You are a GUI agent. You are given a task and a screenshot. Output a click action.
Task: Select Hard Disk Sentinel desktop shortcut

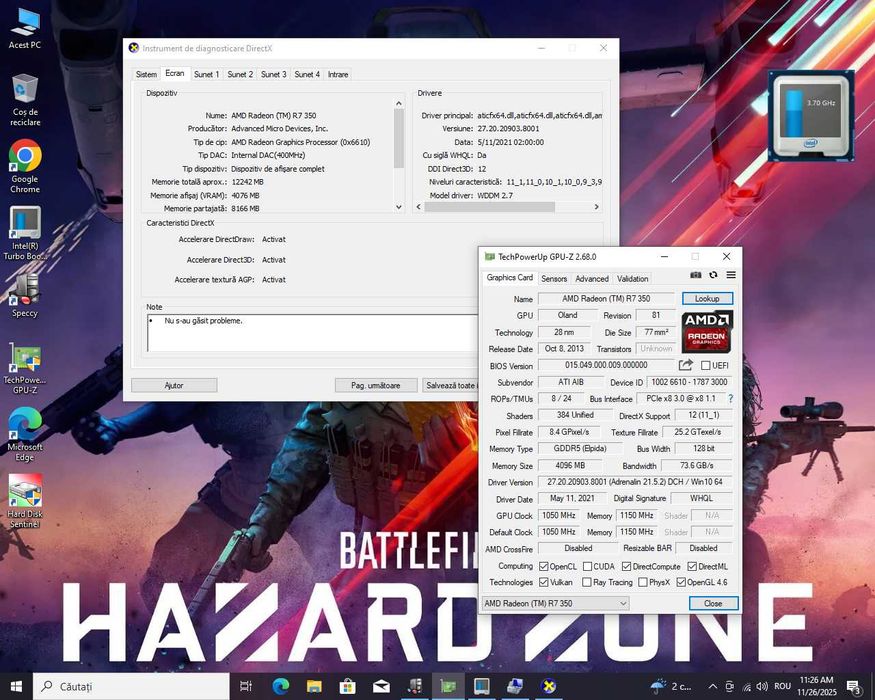point(25,501)
